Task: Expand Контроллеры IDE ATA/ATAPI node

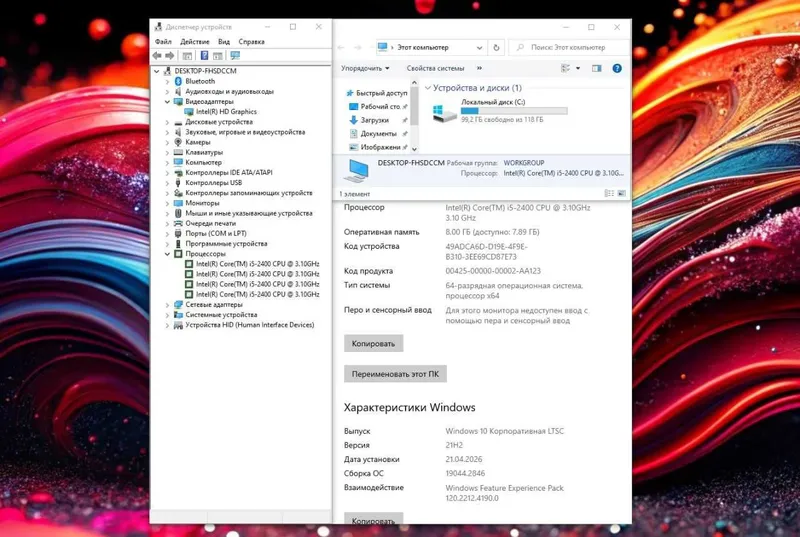Action: coord(167,172)
